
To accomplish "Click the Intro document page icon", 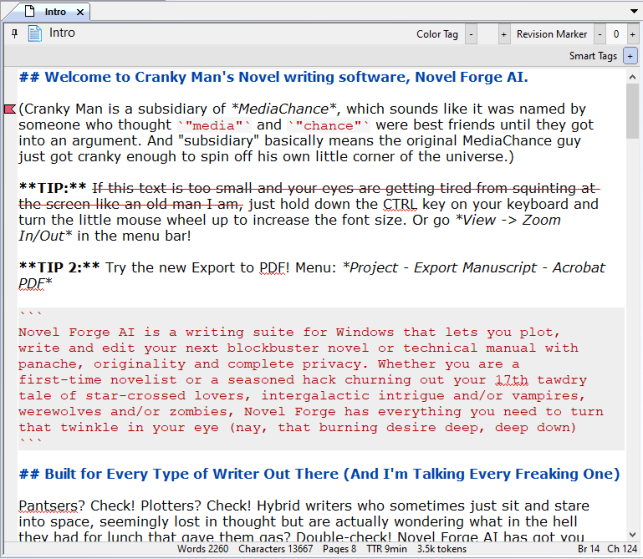I will coord(35,34).
